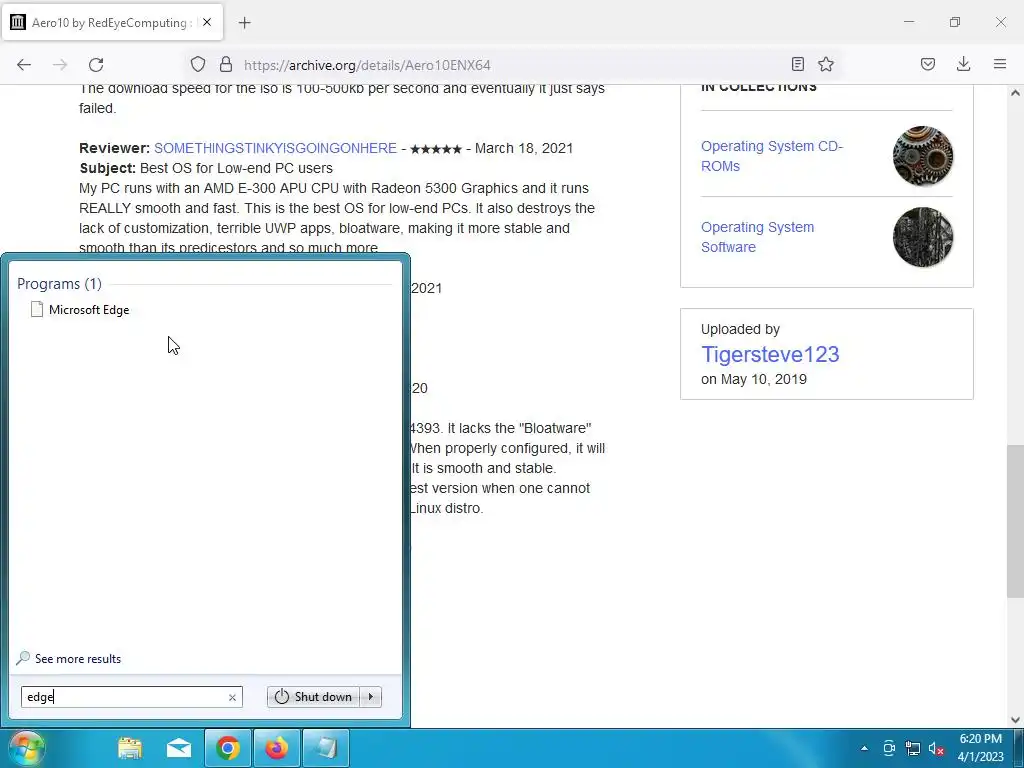Open the taskbar clock showing 6:20 PM
The width and height of the screenshot is (1024, 768).
980,748
